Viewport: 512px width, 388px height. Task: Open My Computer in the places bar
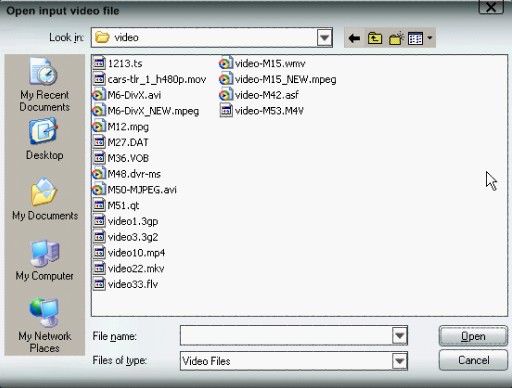coord(44,261)
